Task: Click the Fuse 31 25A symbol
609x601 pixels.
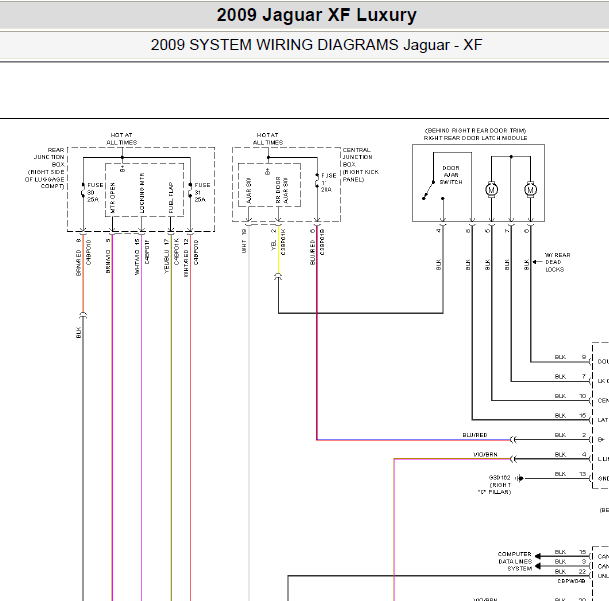Action: click(190, 190)
